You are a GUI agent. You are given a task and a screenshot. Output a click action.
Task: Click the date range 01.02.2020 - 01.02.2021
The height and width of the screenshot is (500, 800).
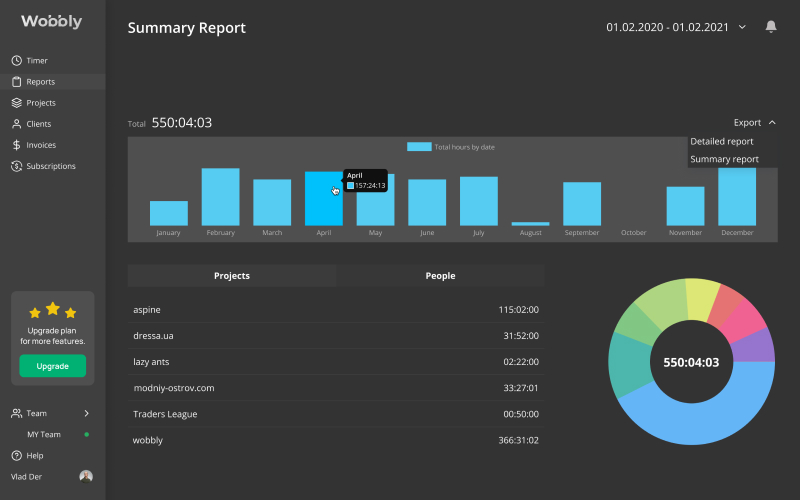(667, 27)
